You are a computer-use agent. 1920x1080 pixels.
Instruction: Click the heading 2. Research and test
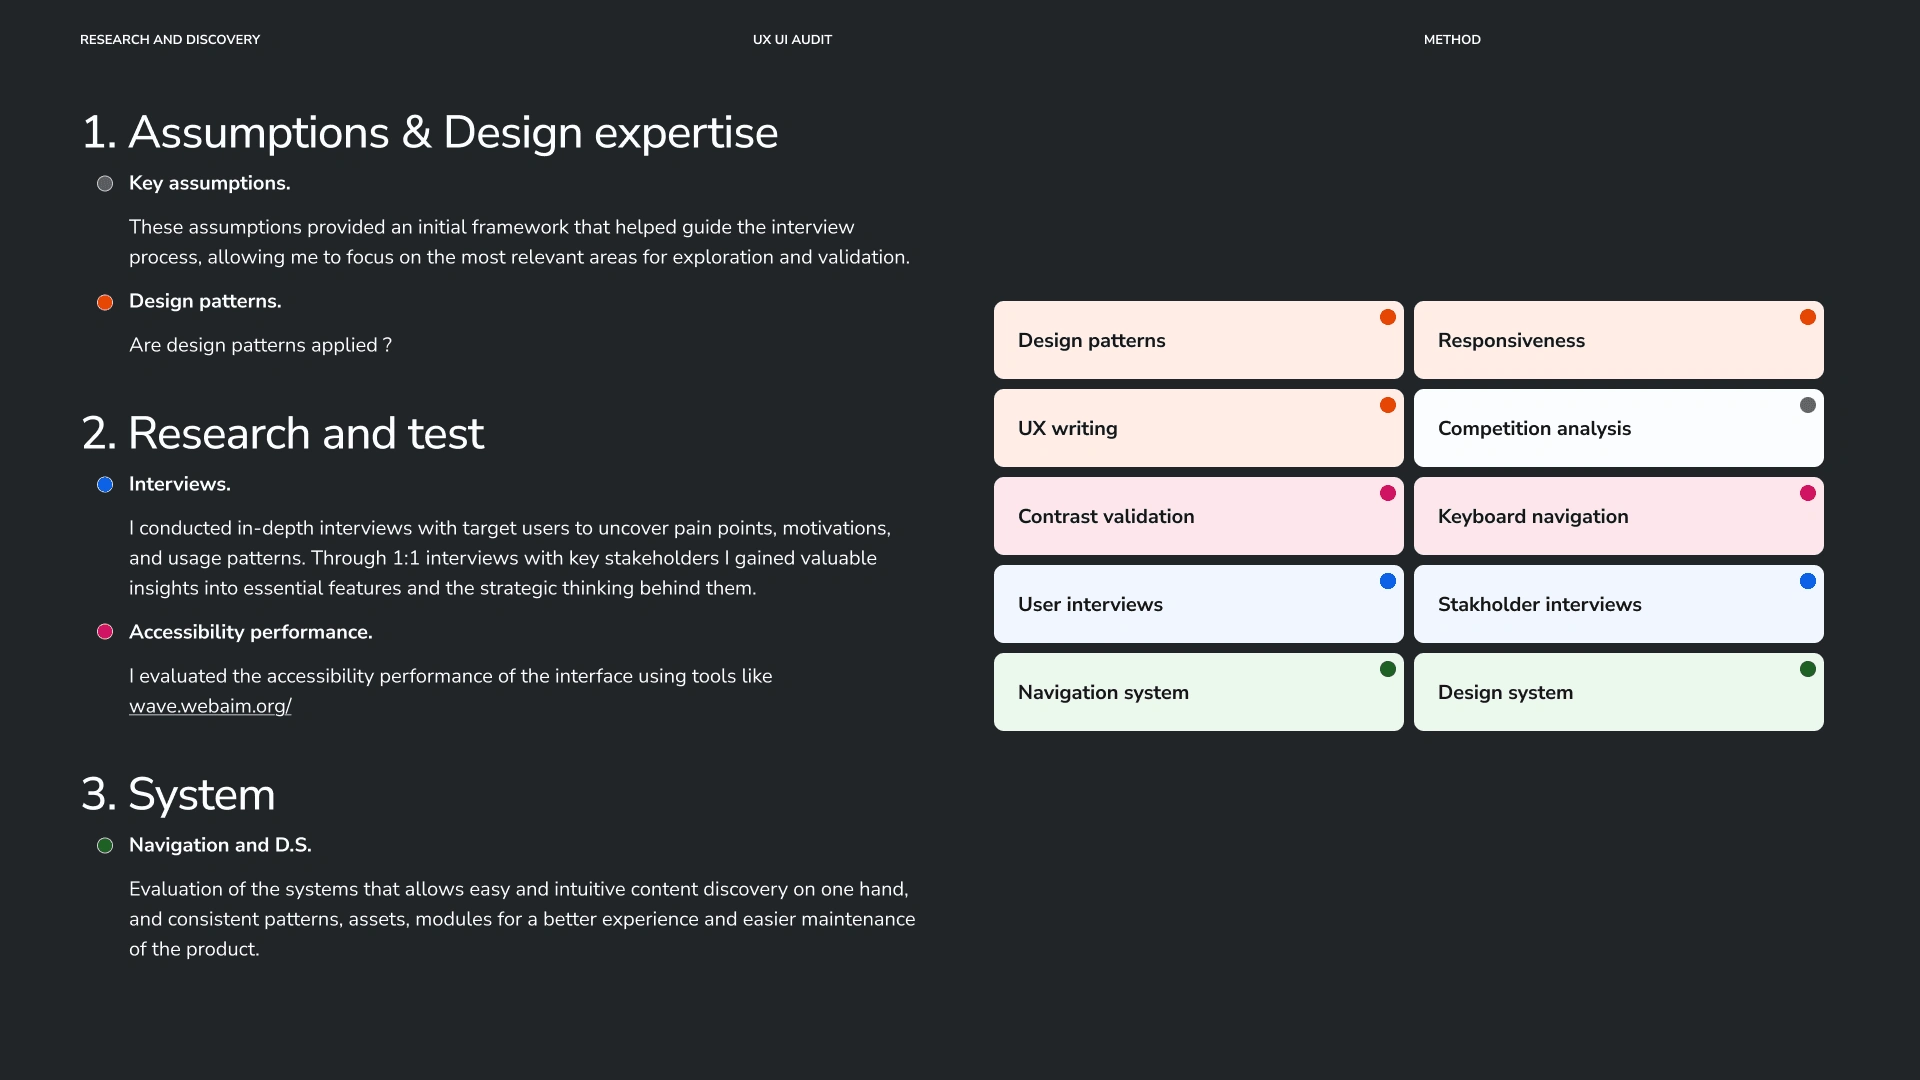coord(283,434)
